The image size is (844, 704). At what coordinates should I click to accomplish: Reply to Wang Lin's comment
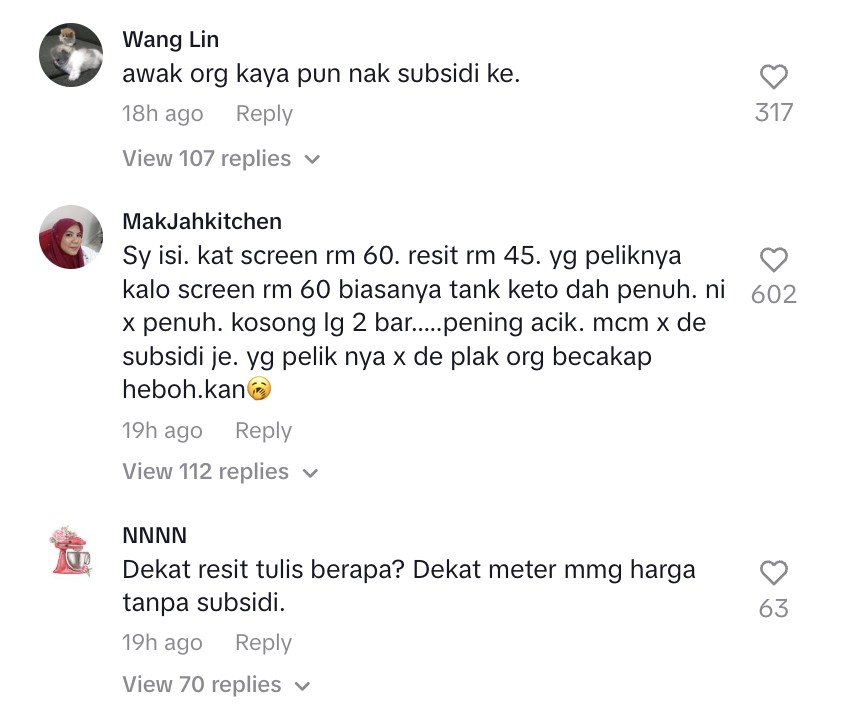click(264, 114)
